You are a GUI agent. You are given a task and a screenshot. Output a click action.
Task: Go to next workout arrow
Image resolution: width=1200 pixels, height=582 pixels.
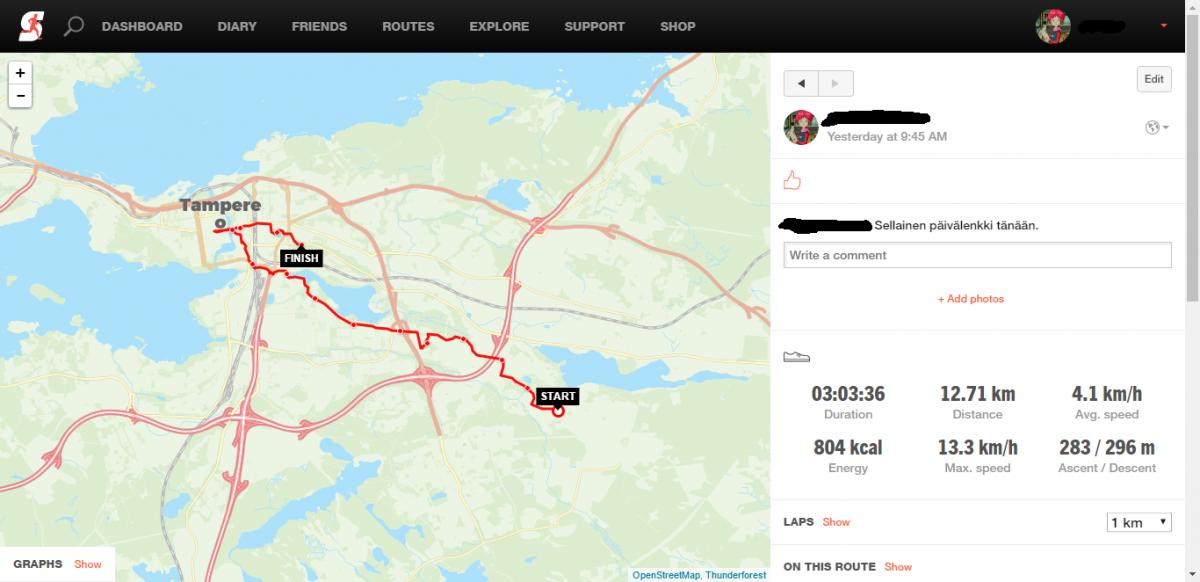point(836,82)
